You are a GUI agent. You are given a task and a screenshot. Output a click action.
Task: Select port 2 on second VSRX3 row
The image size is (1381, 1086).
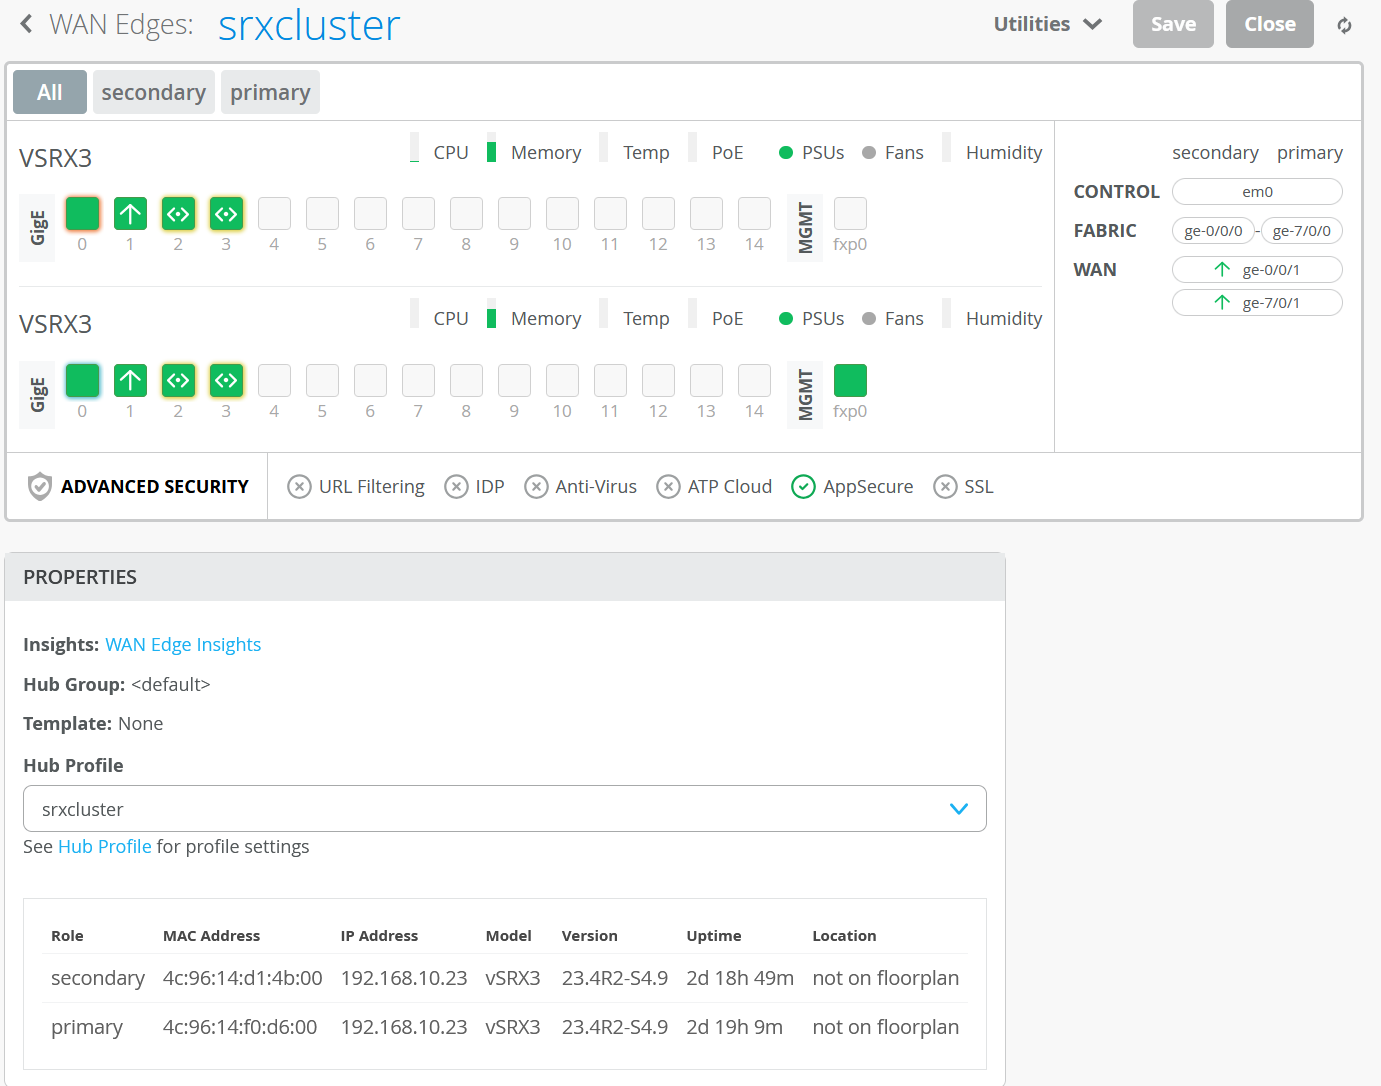pos(178,380)
